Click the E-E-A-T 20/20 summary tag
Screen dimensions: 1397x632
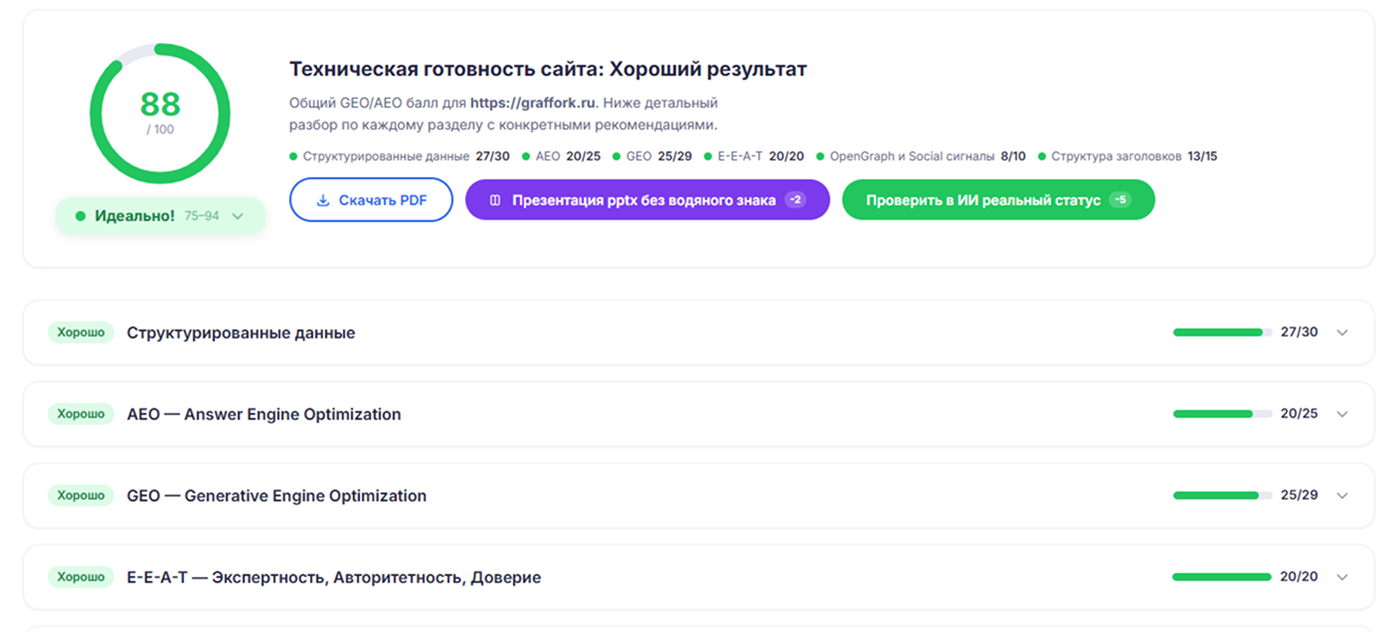tap(754, 157)
